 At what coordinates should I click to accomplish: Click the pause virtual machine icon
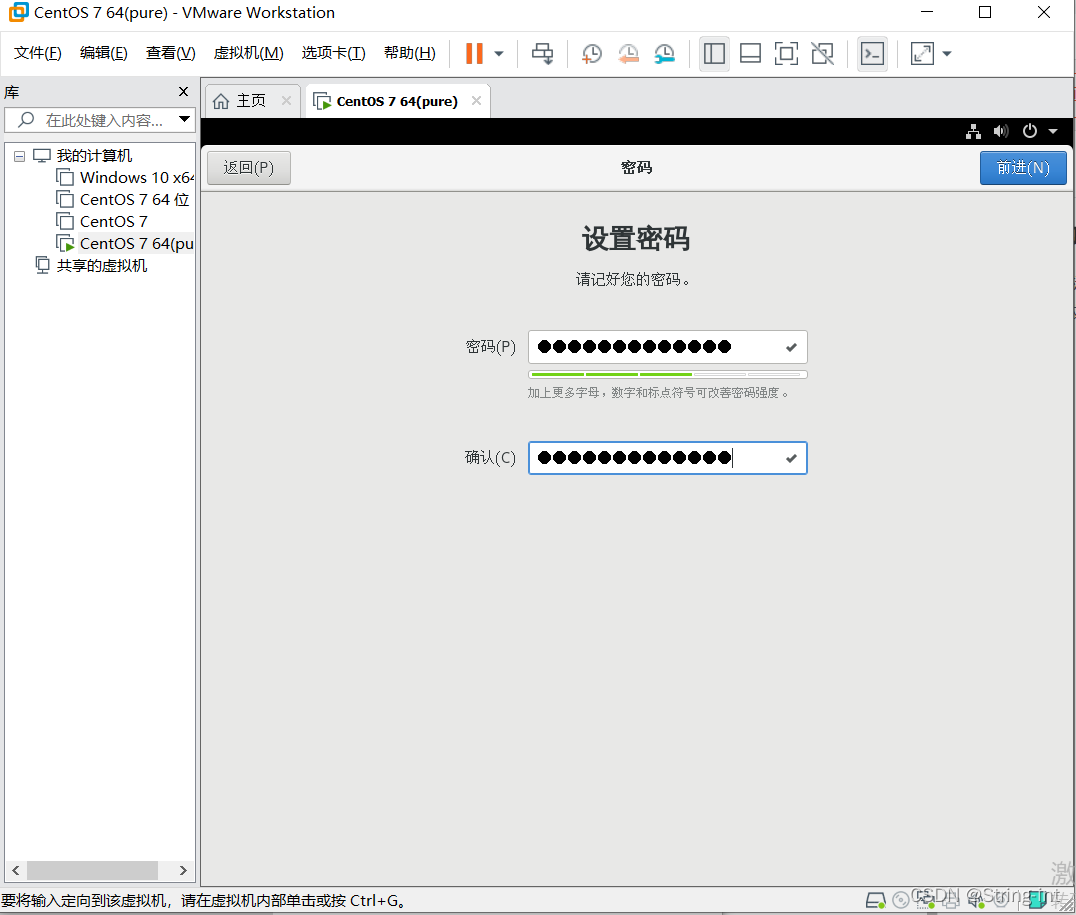click(474, 53)
